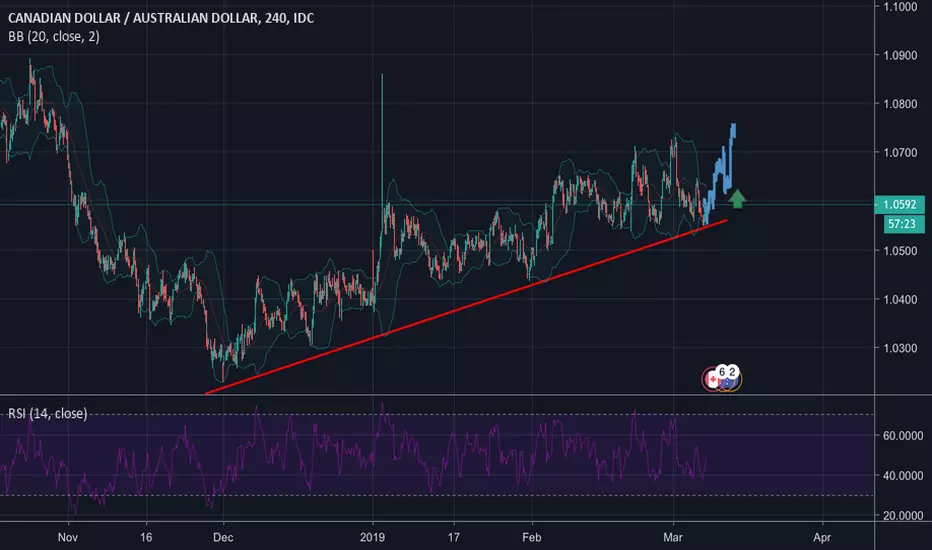Click the current price label 1.0592
The width and height of the screenshot is (932, 550).
tap(899, 205)
